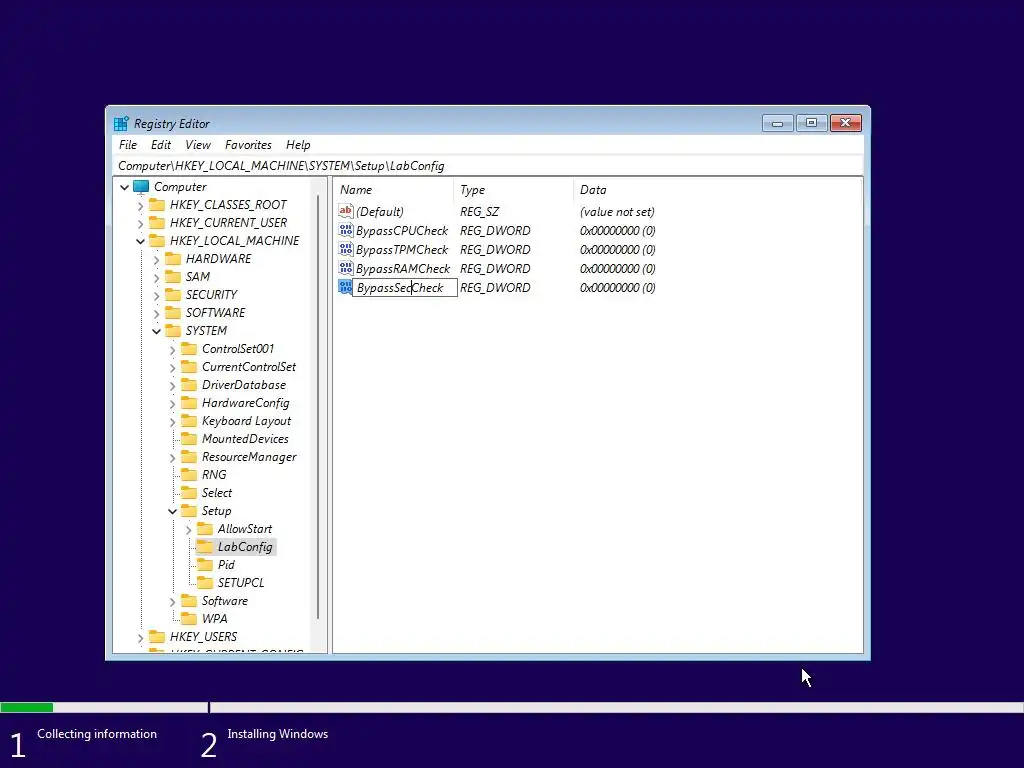
Task: Click the ControlSet001 folder icon
Action: 189,349
